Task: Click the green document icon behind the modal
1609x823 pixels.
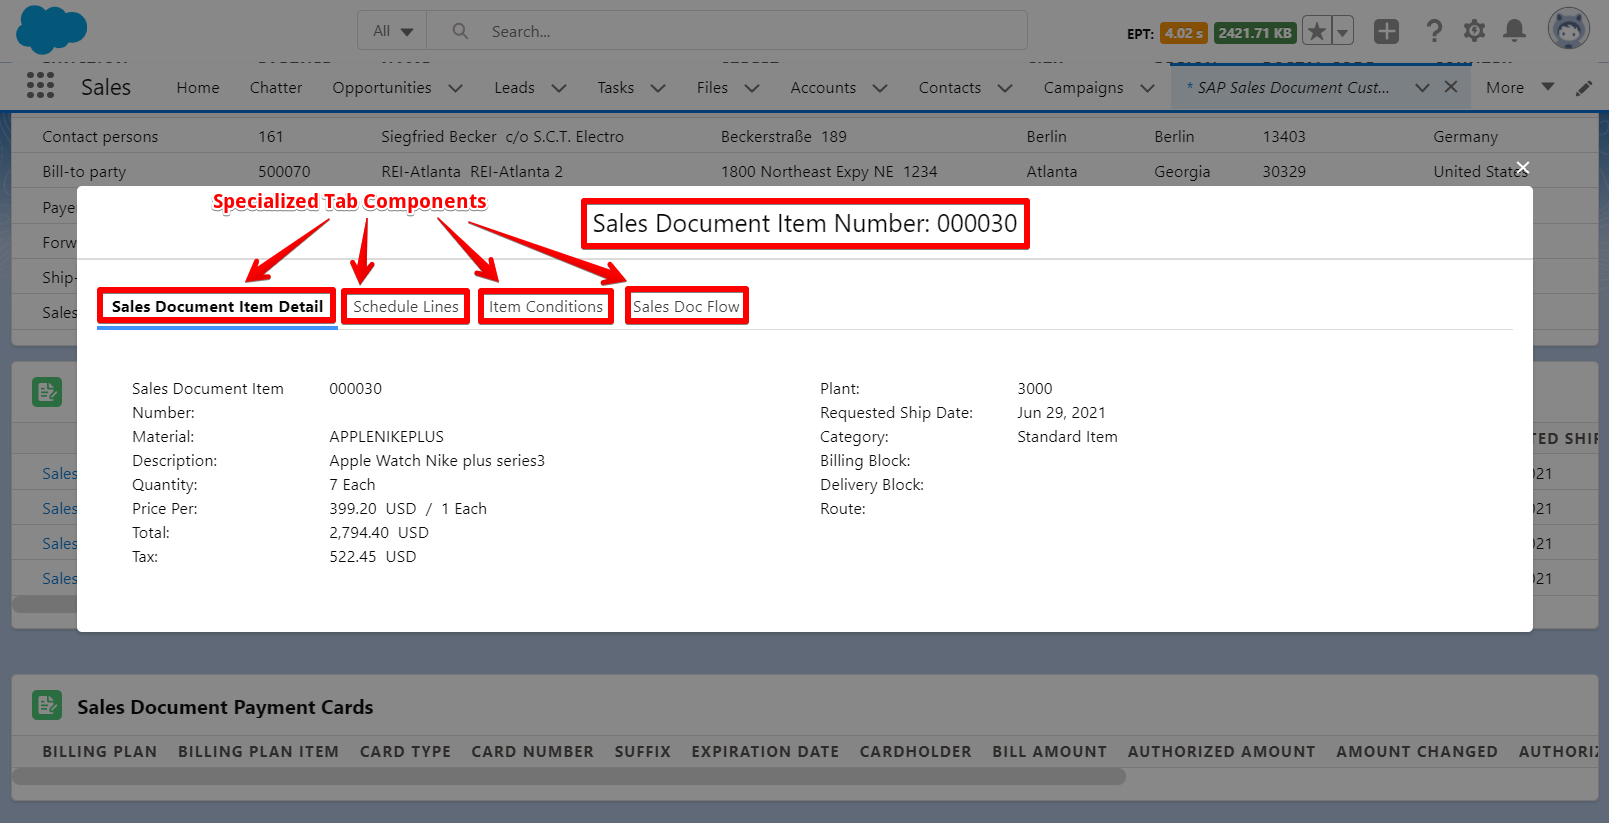Action: (x=47, y=392)
